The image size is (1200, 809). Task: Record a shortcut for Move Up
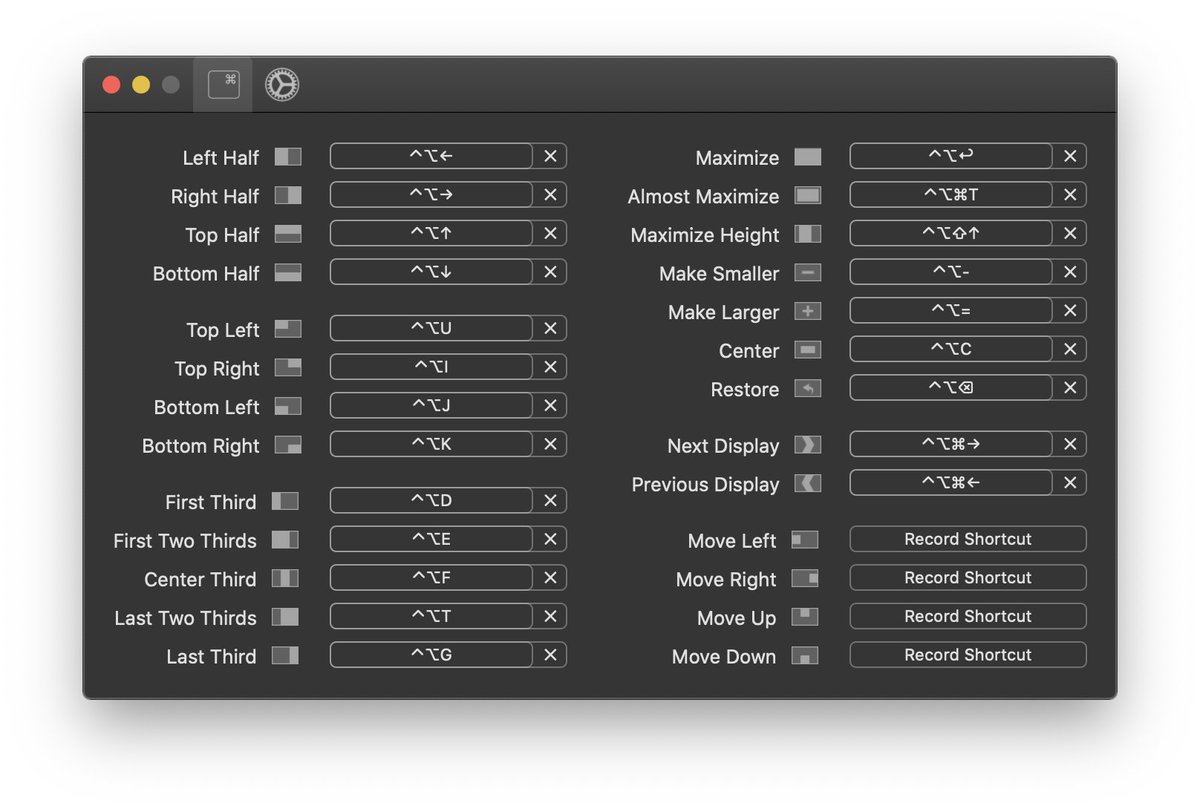click(x=968, y=616)
